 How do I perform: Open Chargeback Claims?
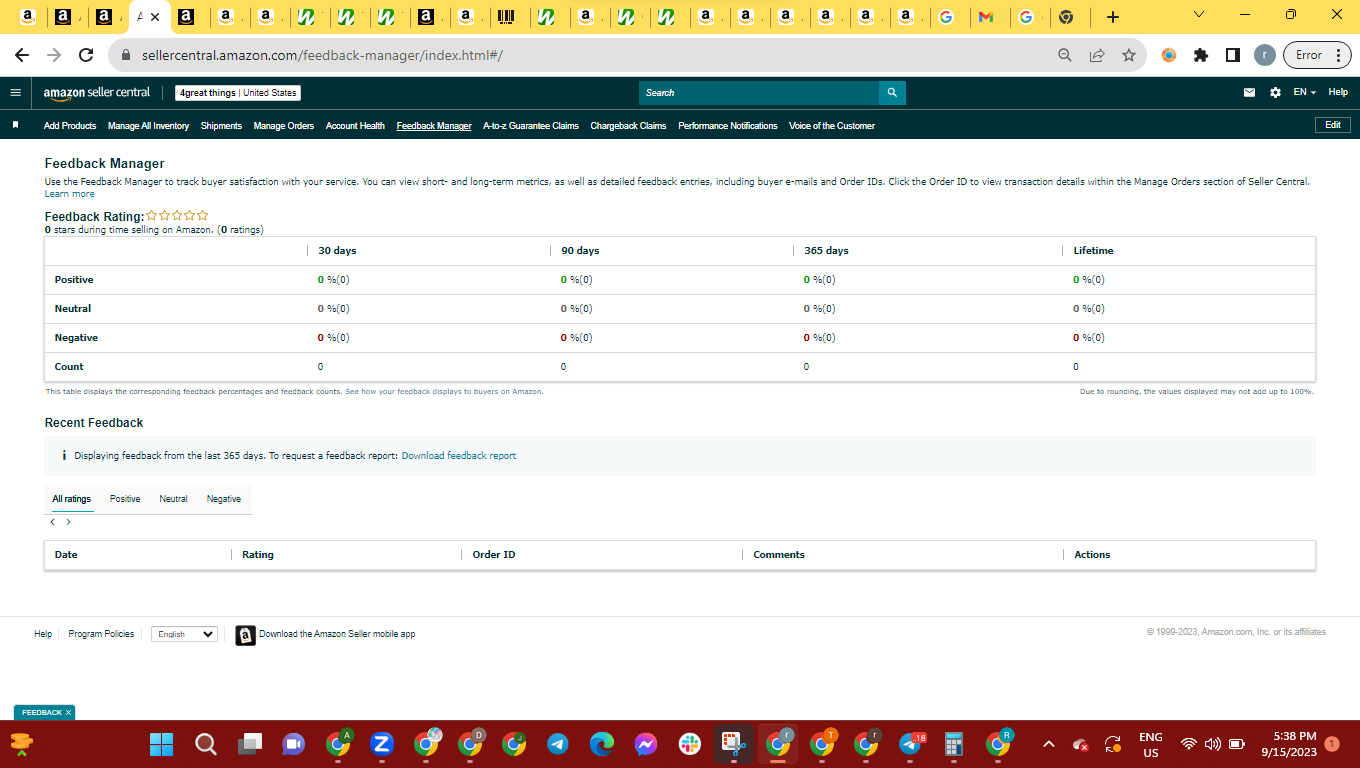tap(628, 126)
